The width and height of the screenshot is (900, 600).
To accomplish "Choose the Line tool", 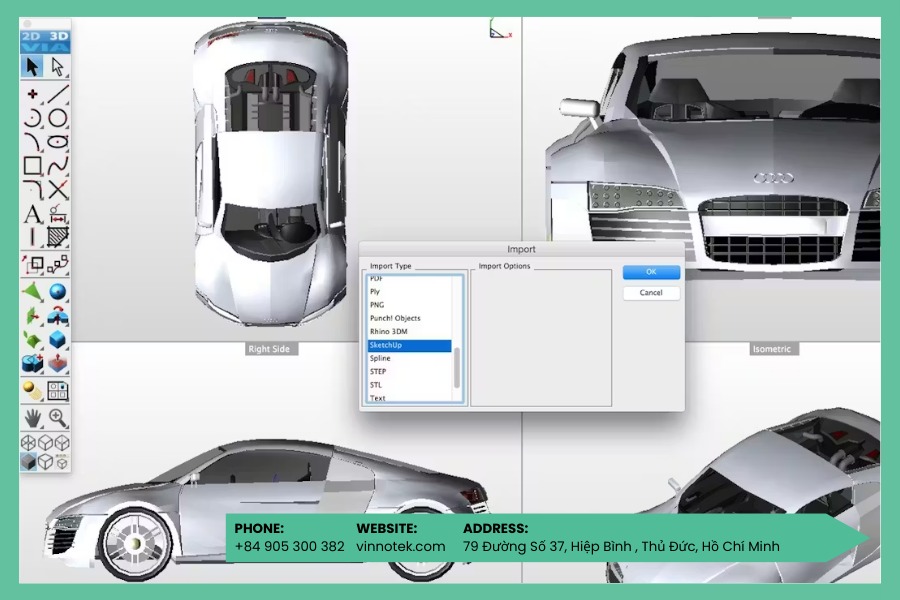I will [57, 94].
